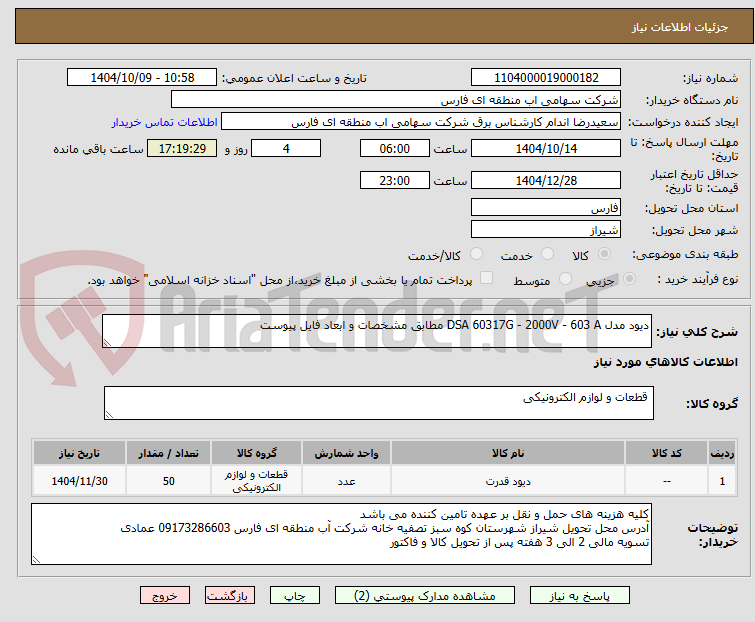Click the unit cell عدد
Screen dimensions: 755x622
click(346, 481)
